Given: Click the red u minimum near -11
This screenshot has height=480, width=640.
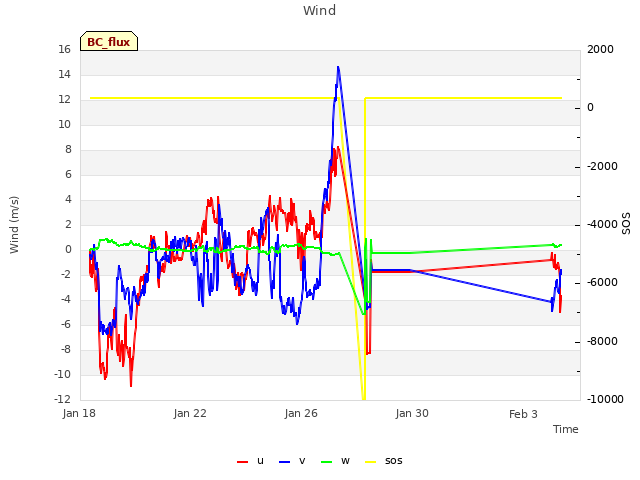Looking at the screenshot, I should coord(131,384).
